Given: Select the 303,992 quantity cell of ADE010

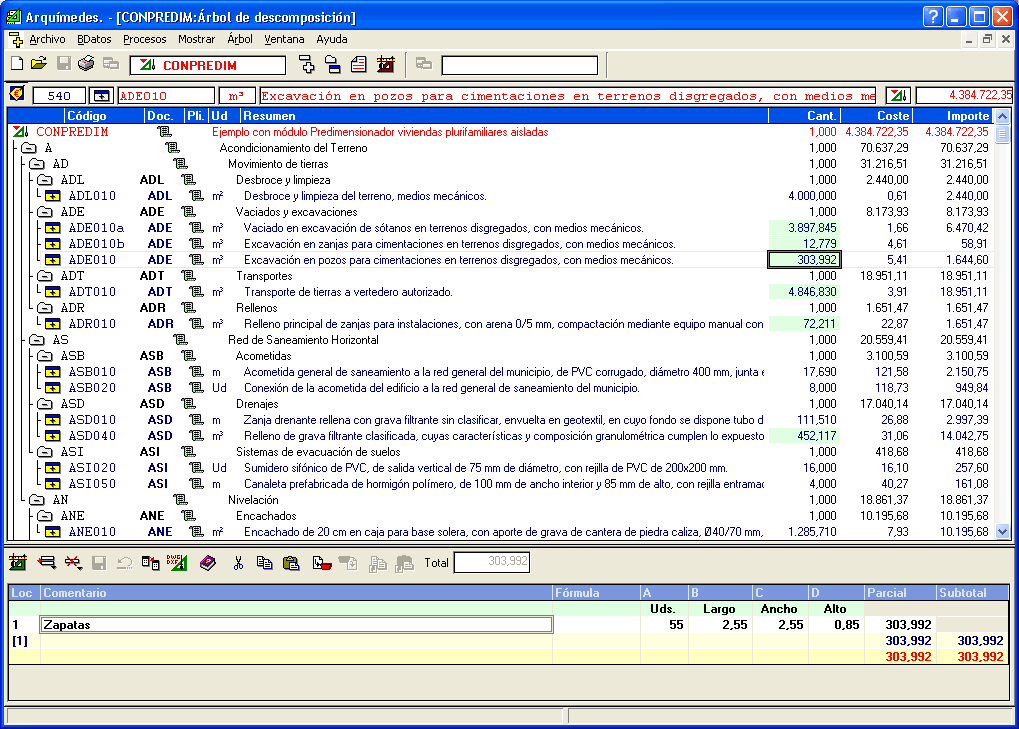Looking at the screenshot, I should [x=805, y=260].
